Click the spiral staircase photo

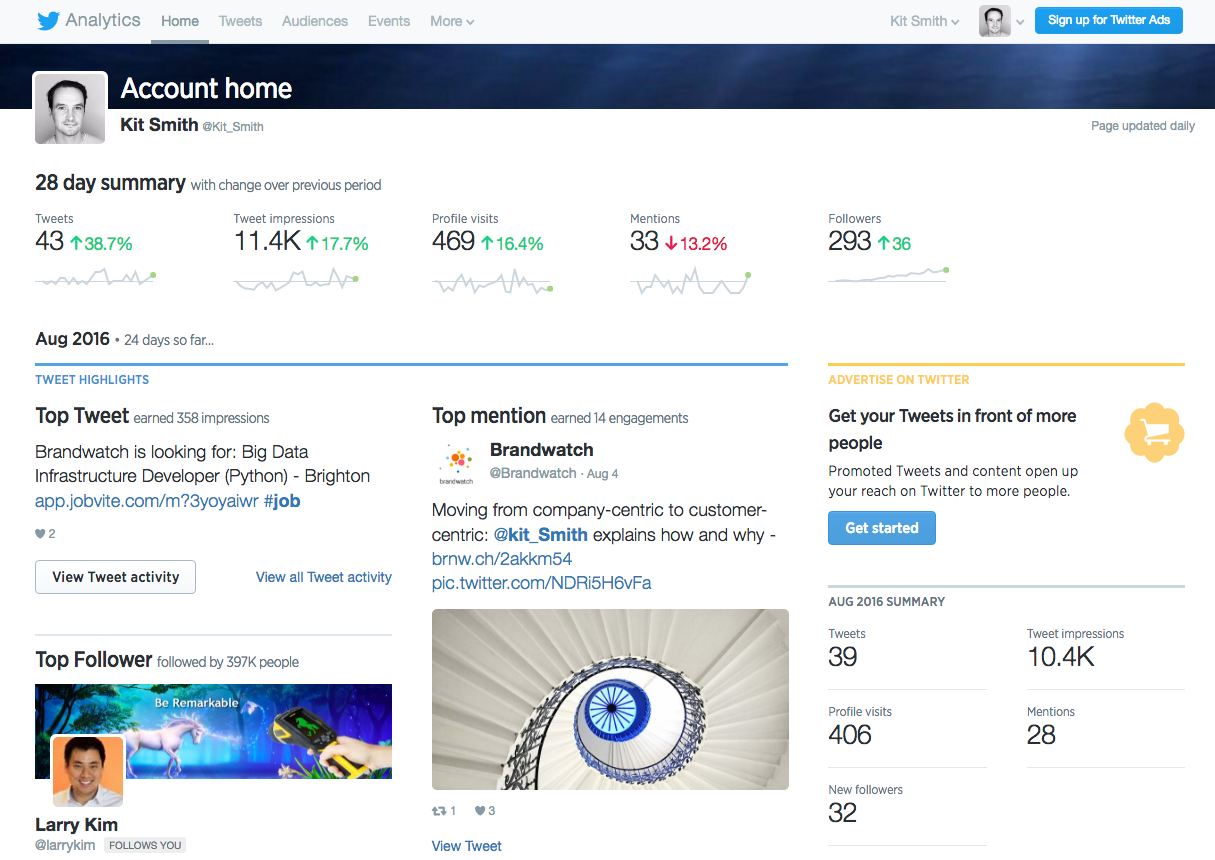610,698
